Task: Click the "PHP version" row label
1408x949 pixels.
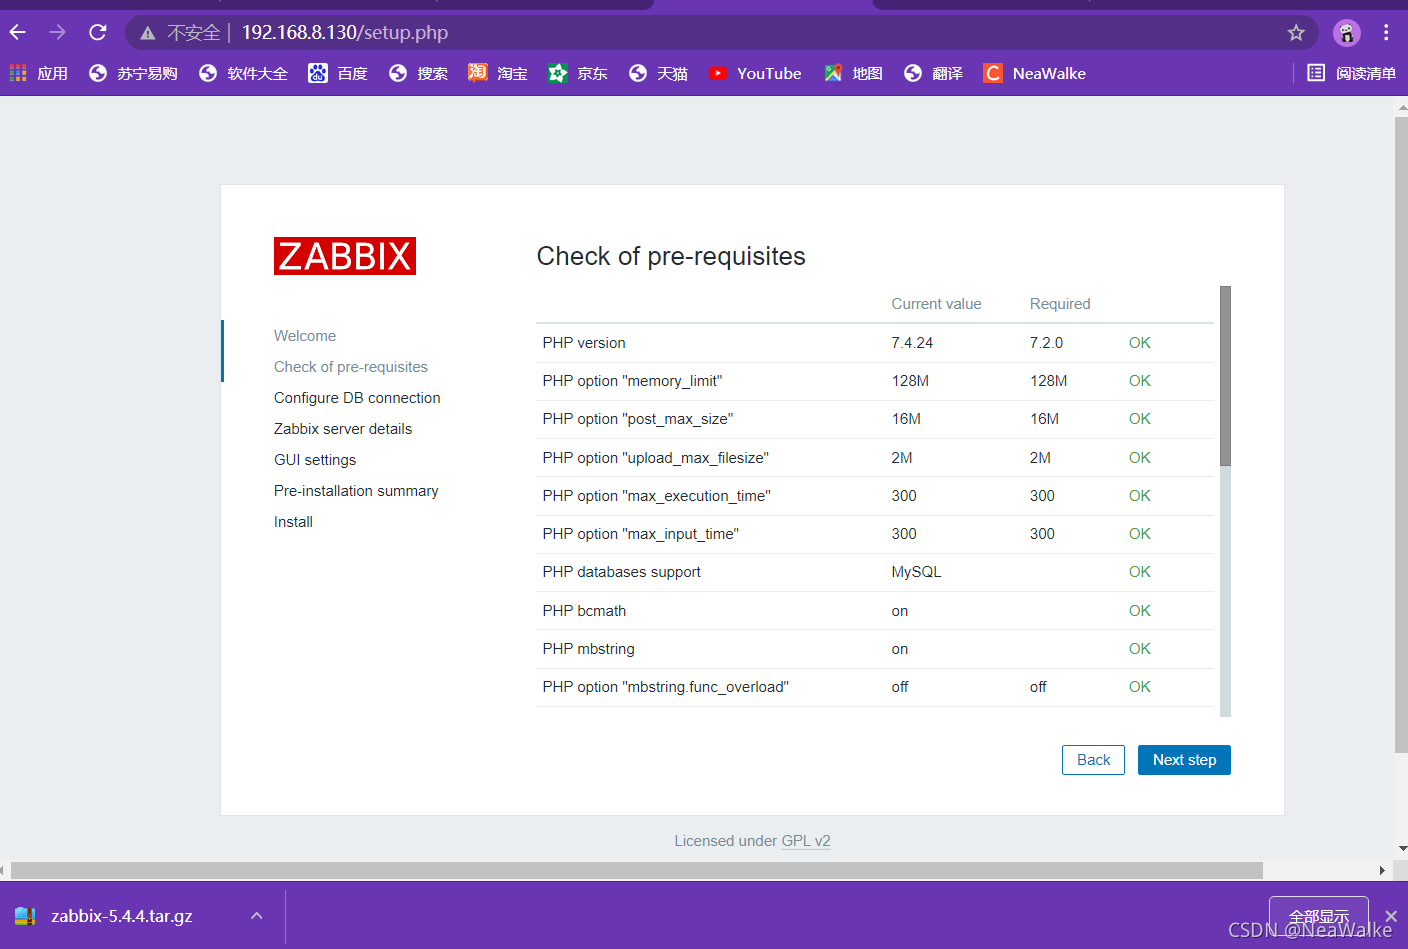Action: (584, 343)
